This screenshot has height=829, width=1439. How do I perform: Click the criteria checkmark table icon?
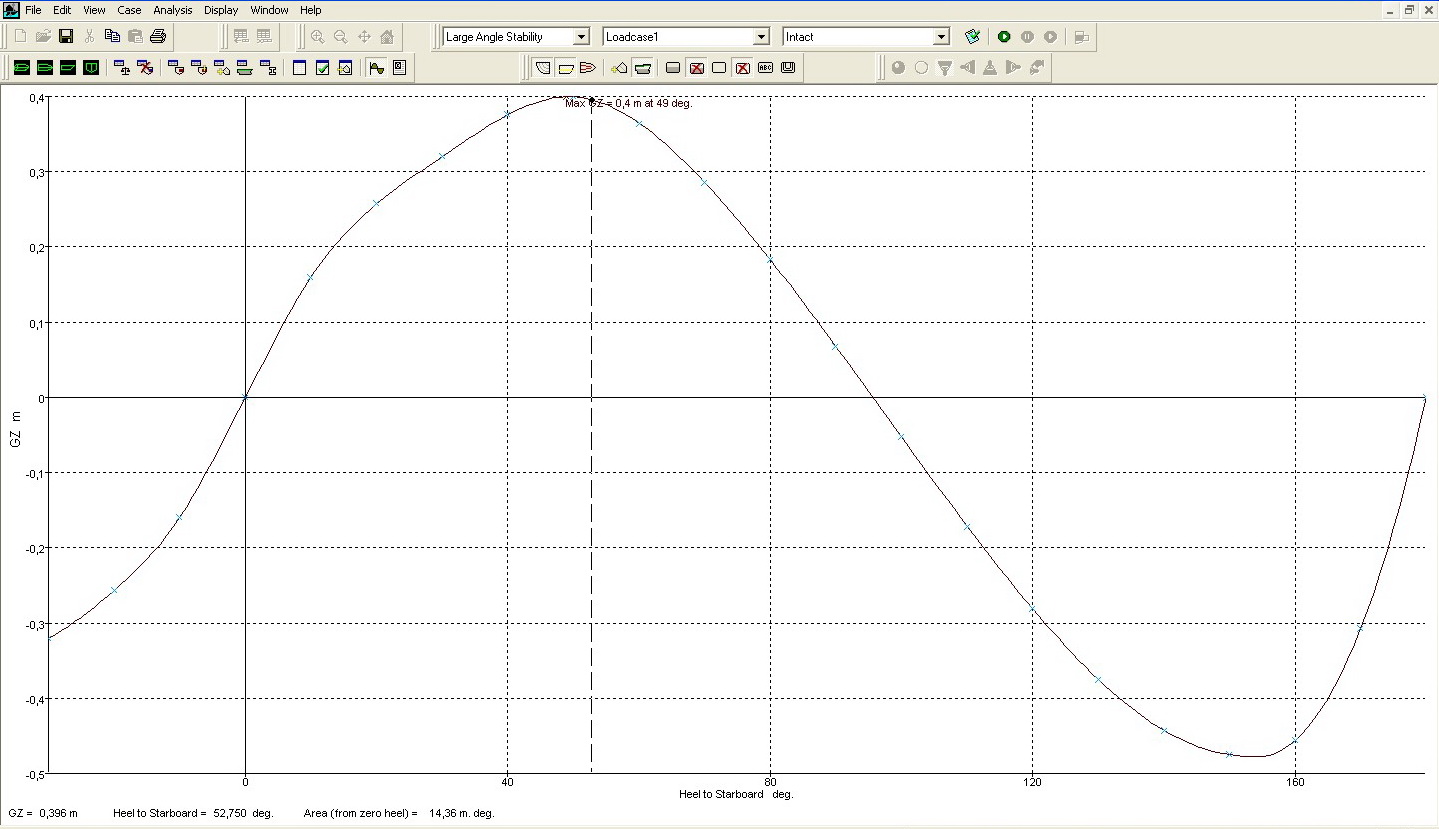(322, 68)
